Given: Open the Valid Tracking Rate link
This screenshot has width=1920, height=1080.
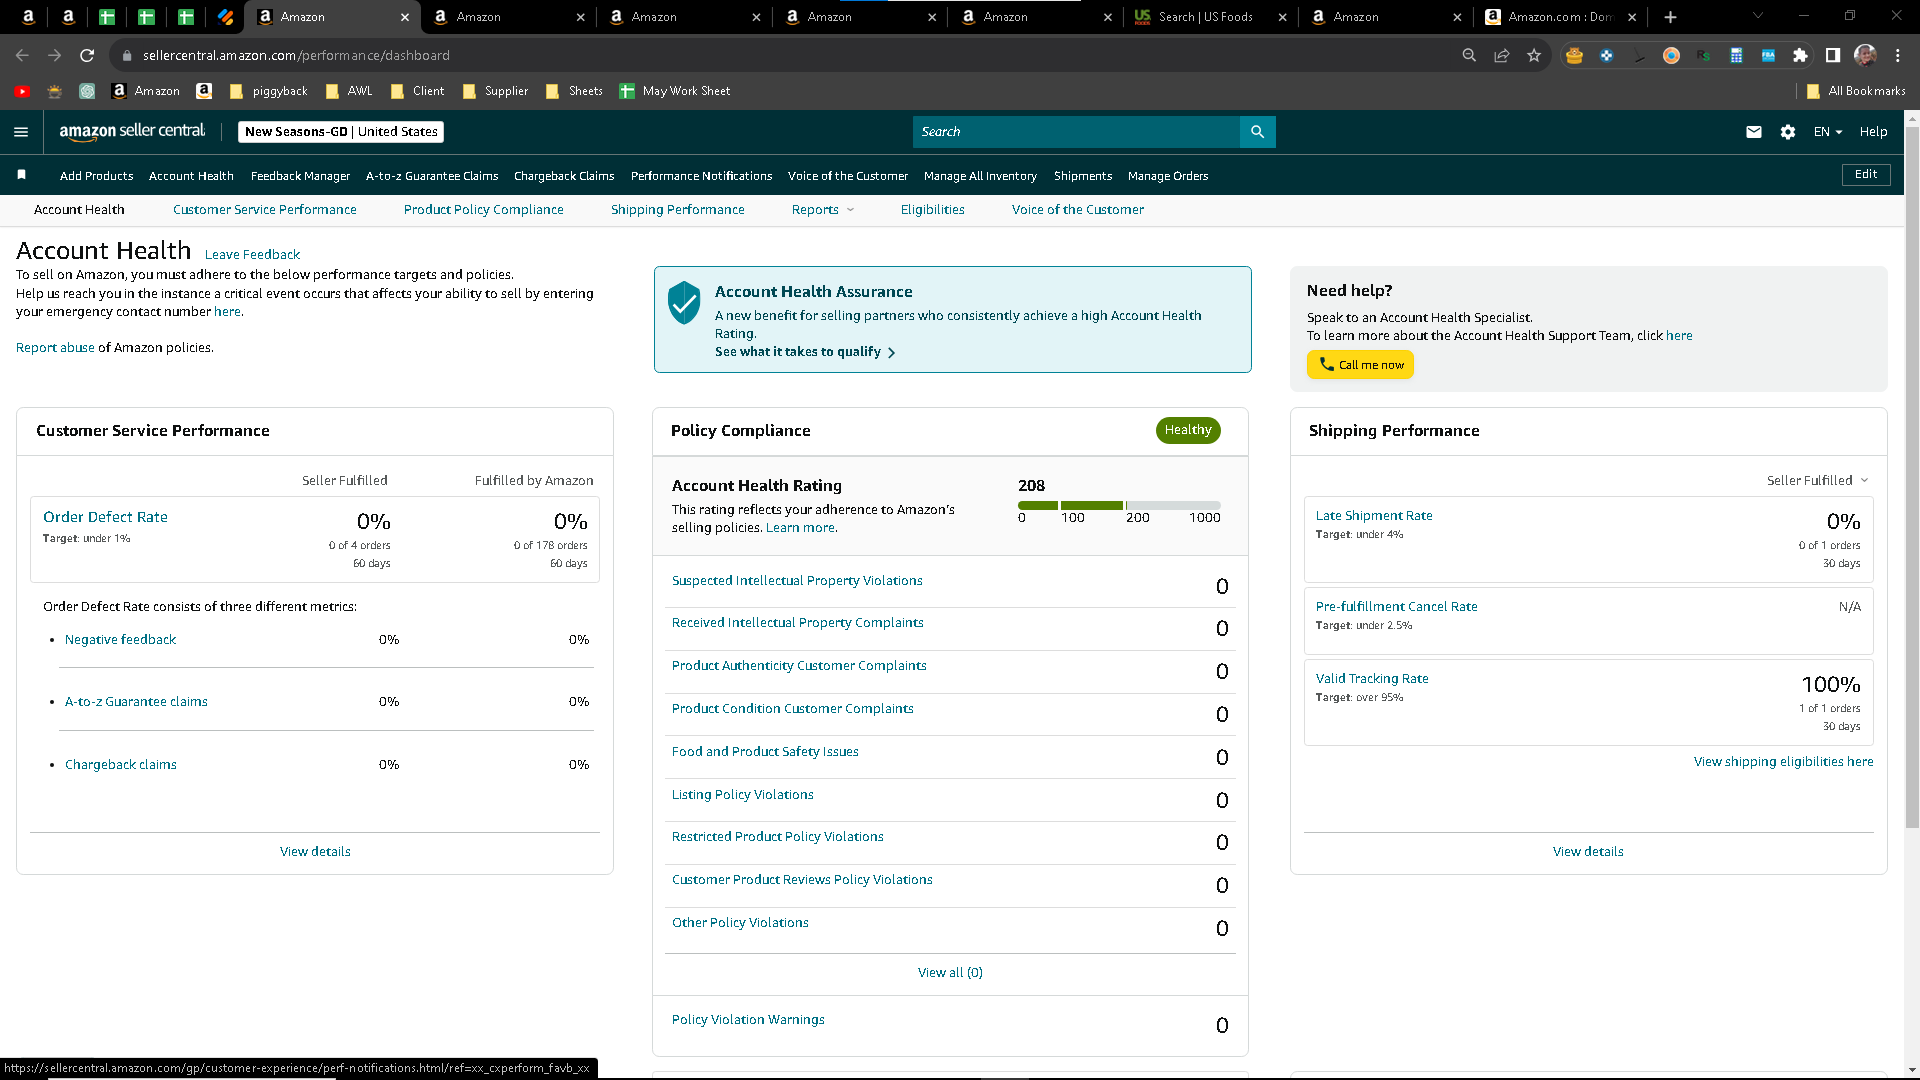Looking at the screenshot, I should (x=1371, y=678).
